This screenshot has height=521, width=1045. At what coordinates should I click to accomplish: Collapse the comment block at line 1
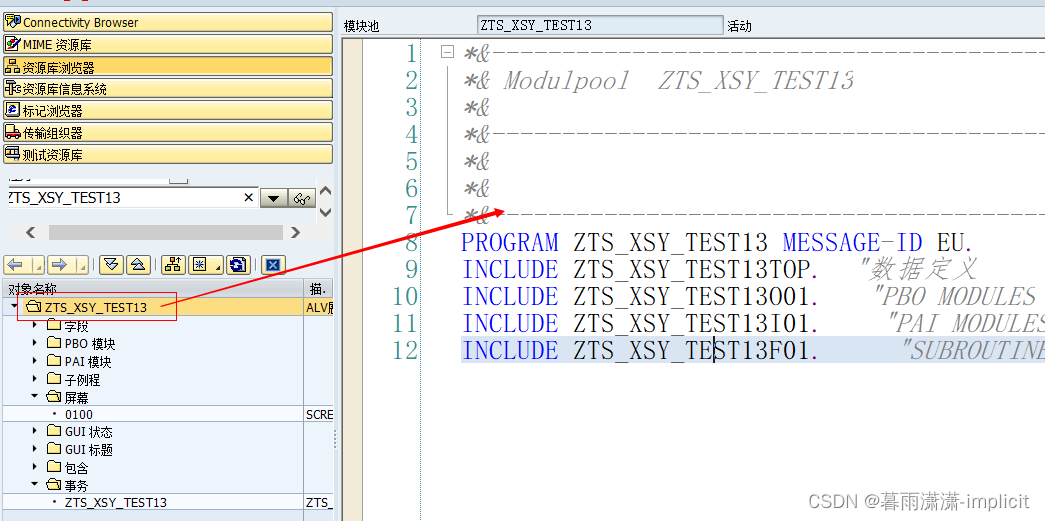pyautogui.click(x=447, y=51)
